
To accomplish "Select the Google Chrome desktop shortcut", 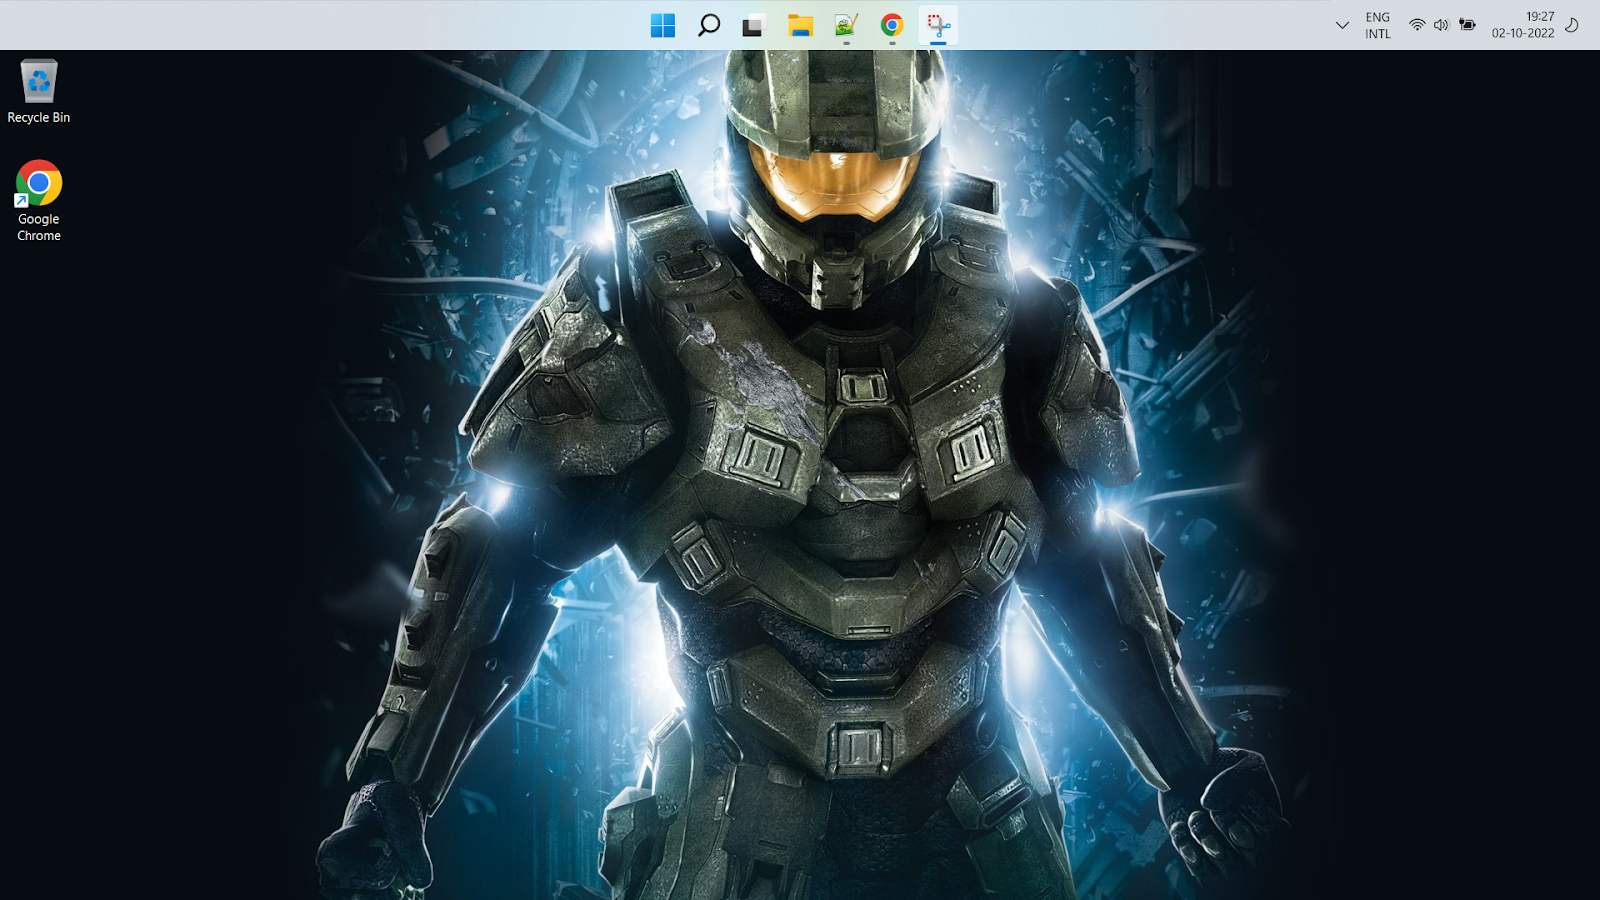I will click(39, 201).
